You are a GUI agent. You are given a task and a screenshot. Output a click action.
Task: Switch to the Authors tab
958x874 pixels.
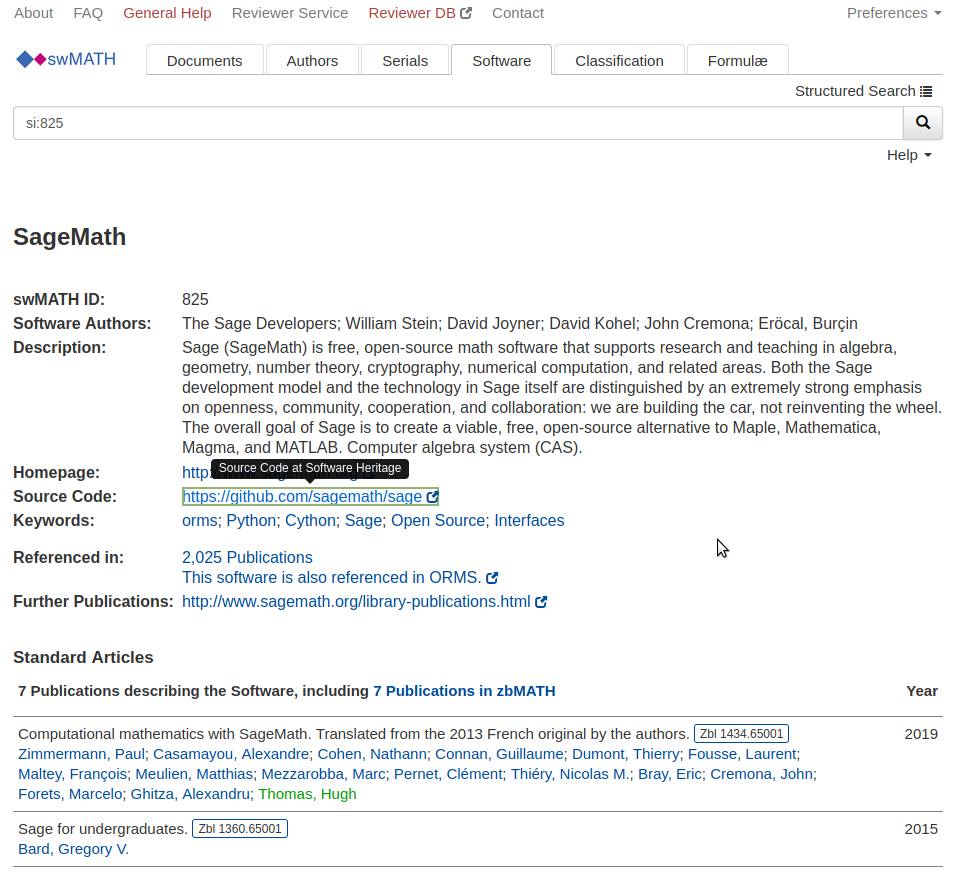pos(312,60)
